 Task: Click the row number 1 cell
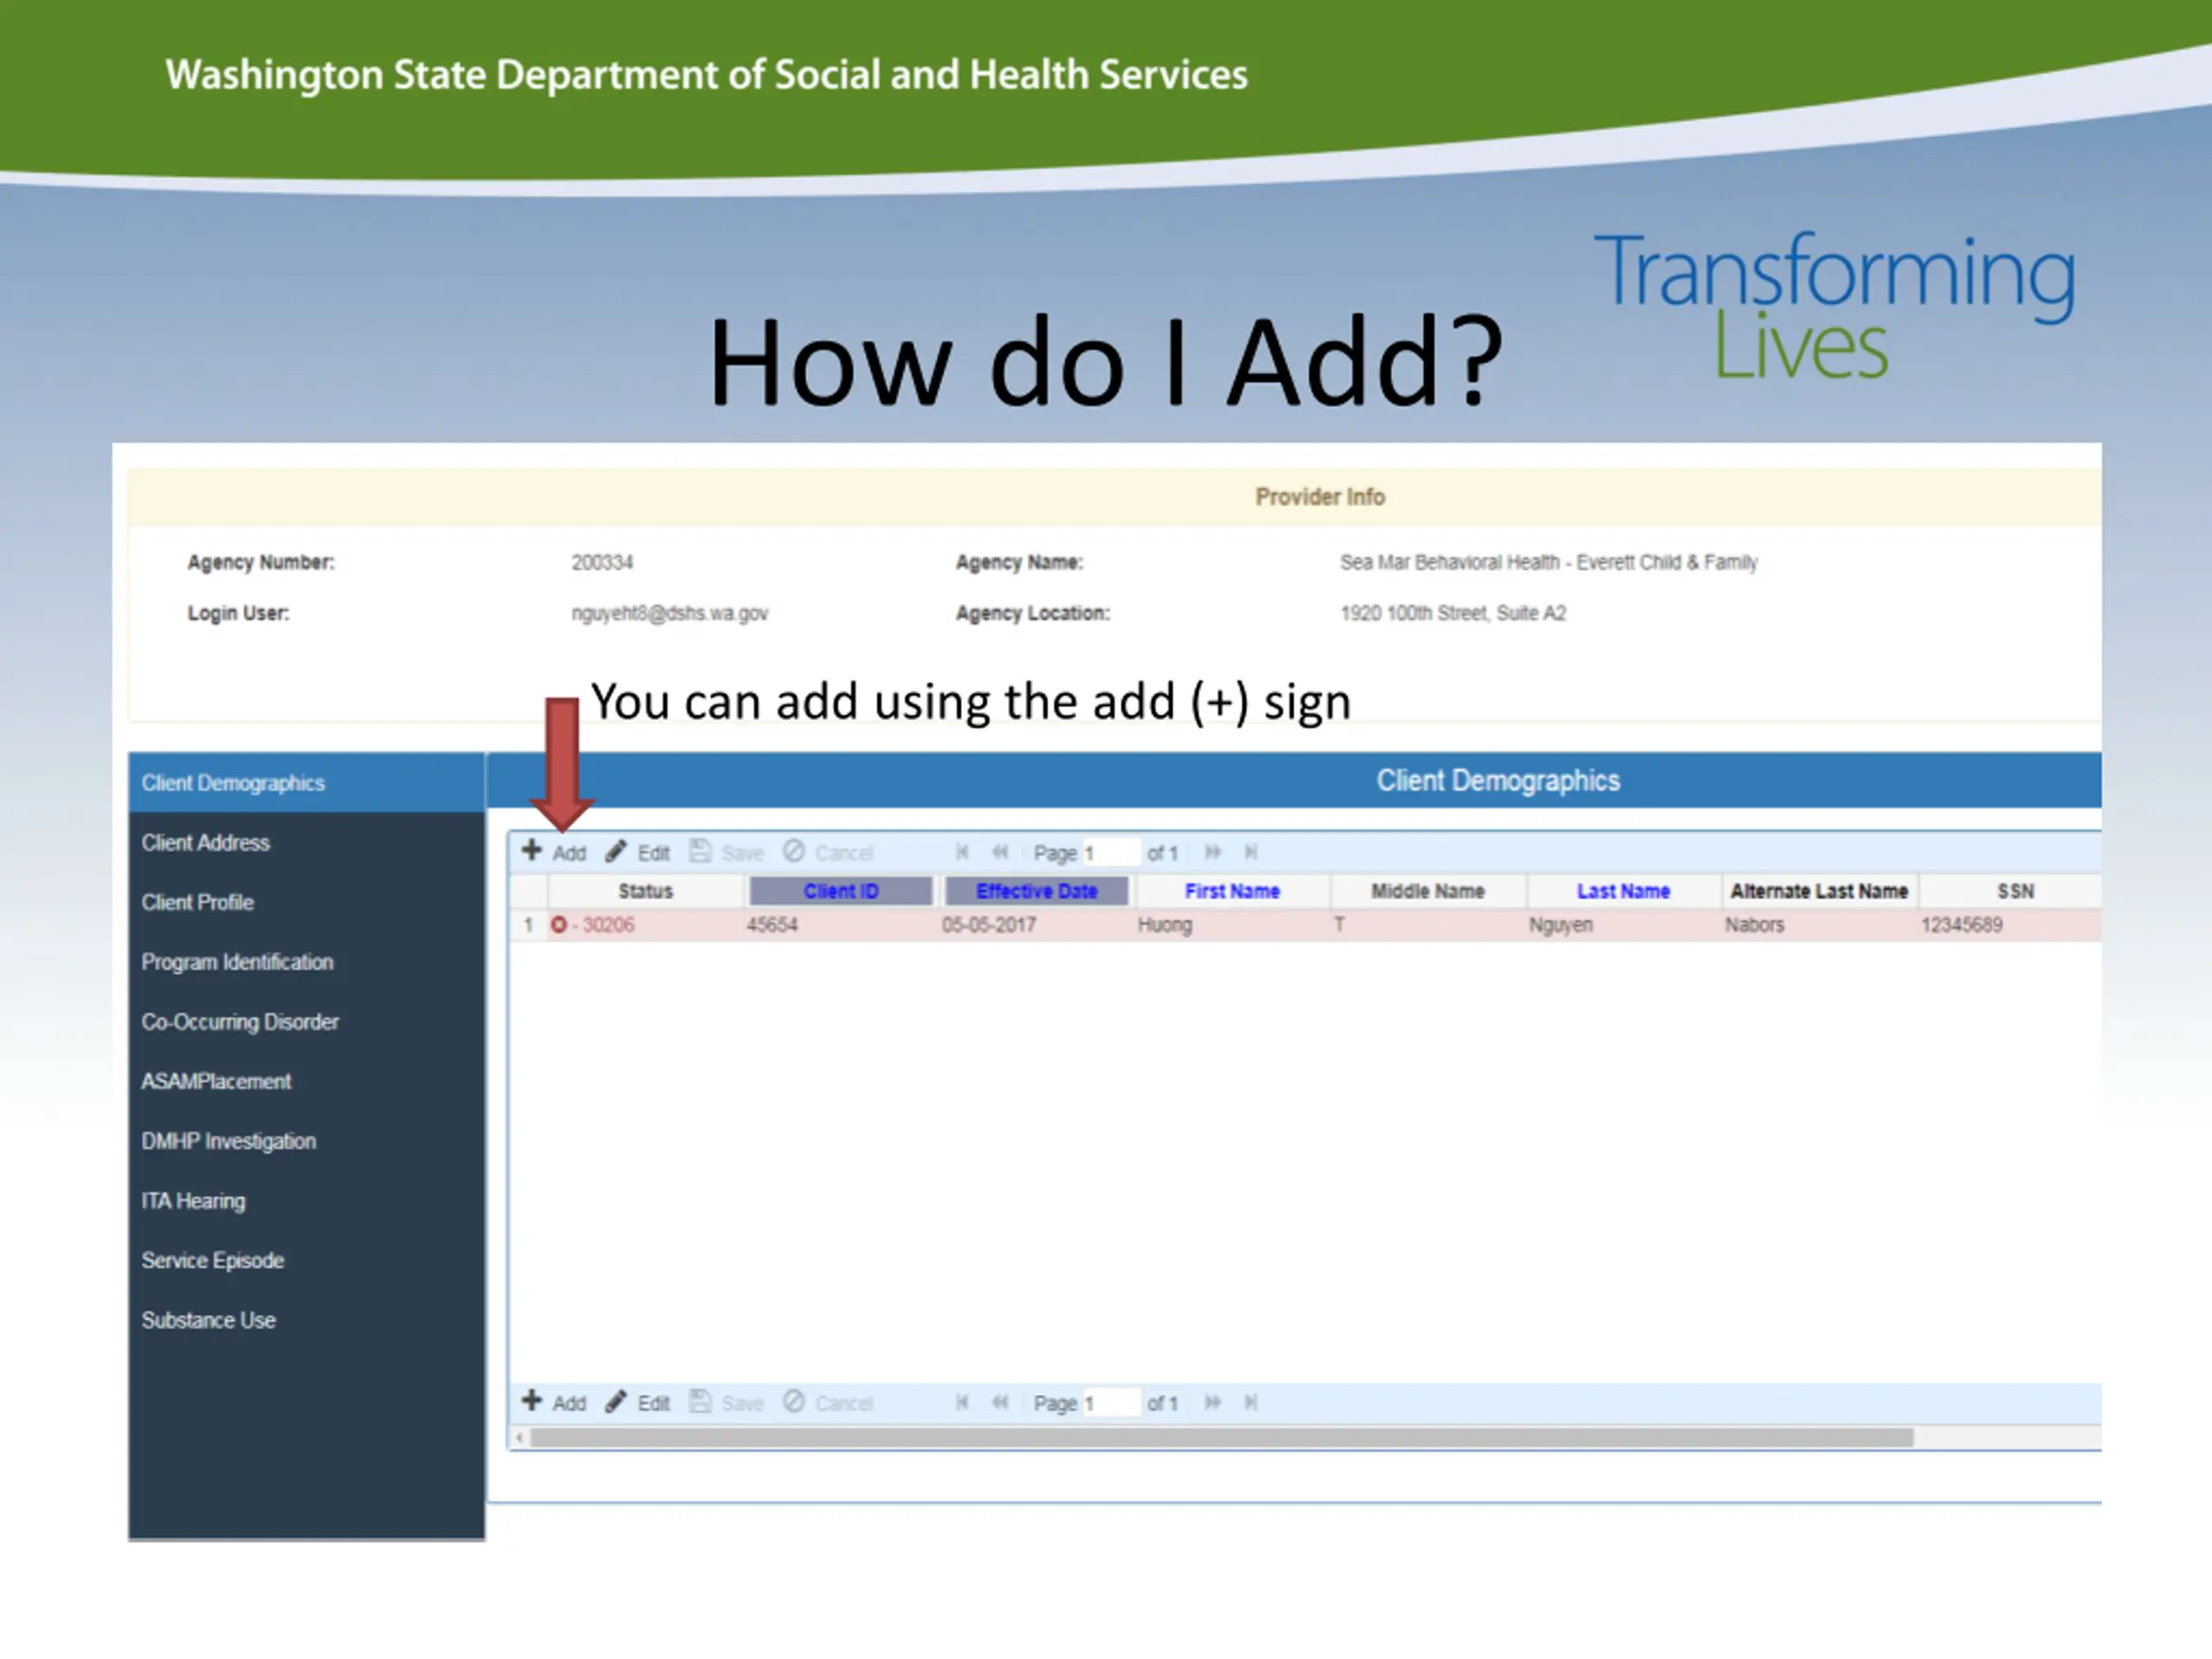pos(528,925)
